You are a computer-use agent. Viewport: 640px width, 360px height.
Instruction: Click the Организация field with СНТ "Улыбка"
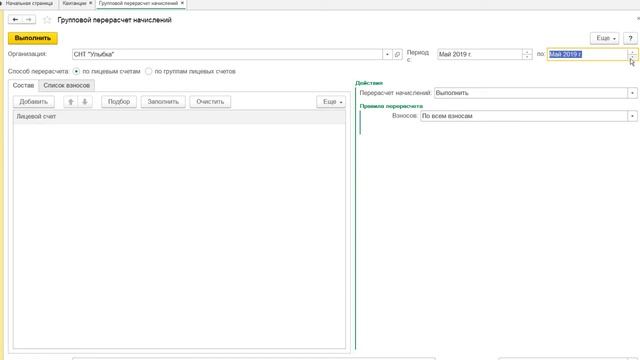(x=227, y=54)
